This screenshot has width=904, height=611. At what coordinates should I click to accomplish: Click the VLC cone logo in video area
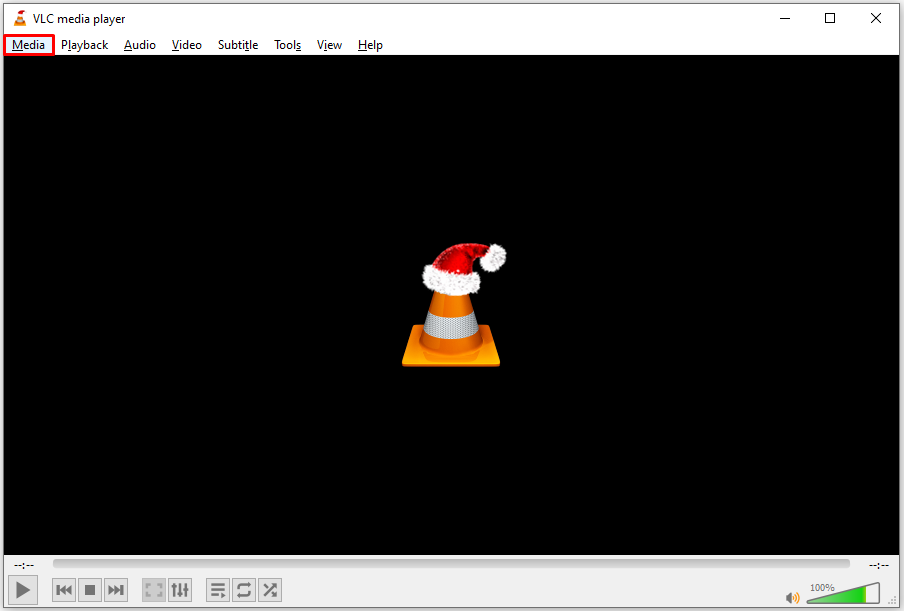pyautogui.click(x=452, y=304)
